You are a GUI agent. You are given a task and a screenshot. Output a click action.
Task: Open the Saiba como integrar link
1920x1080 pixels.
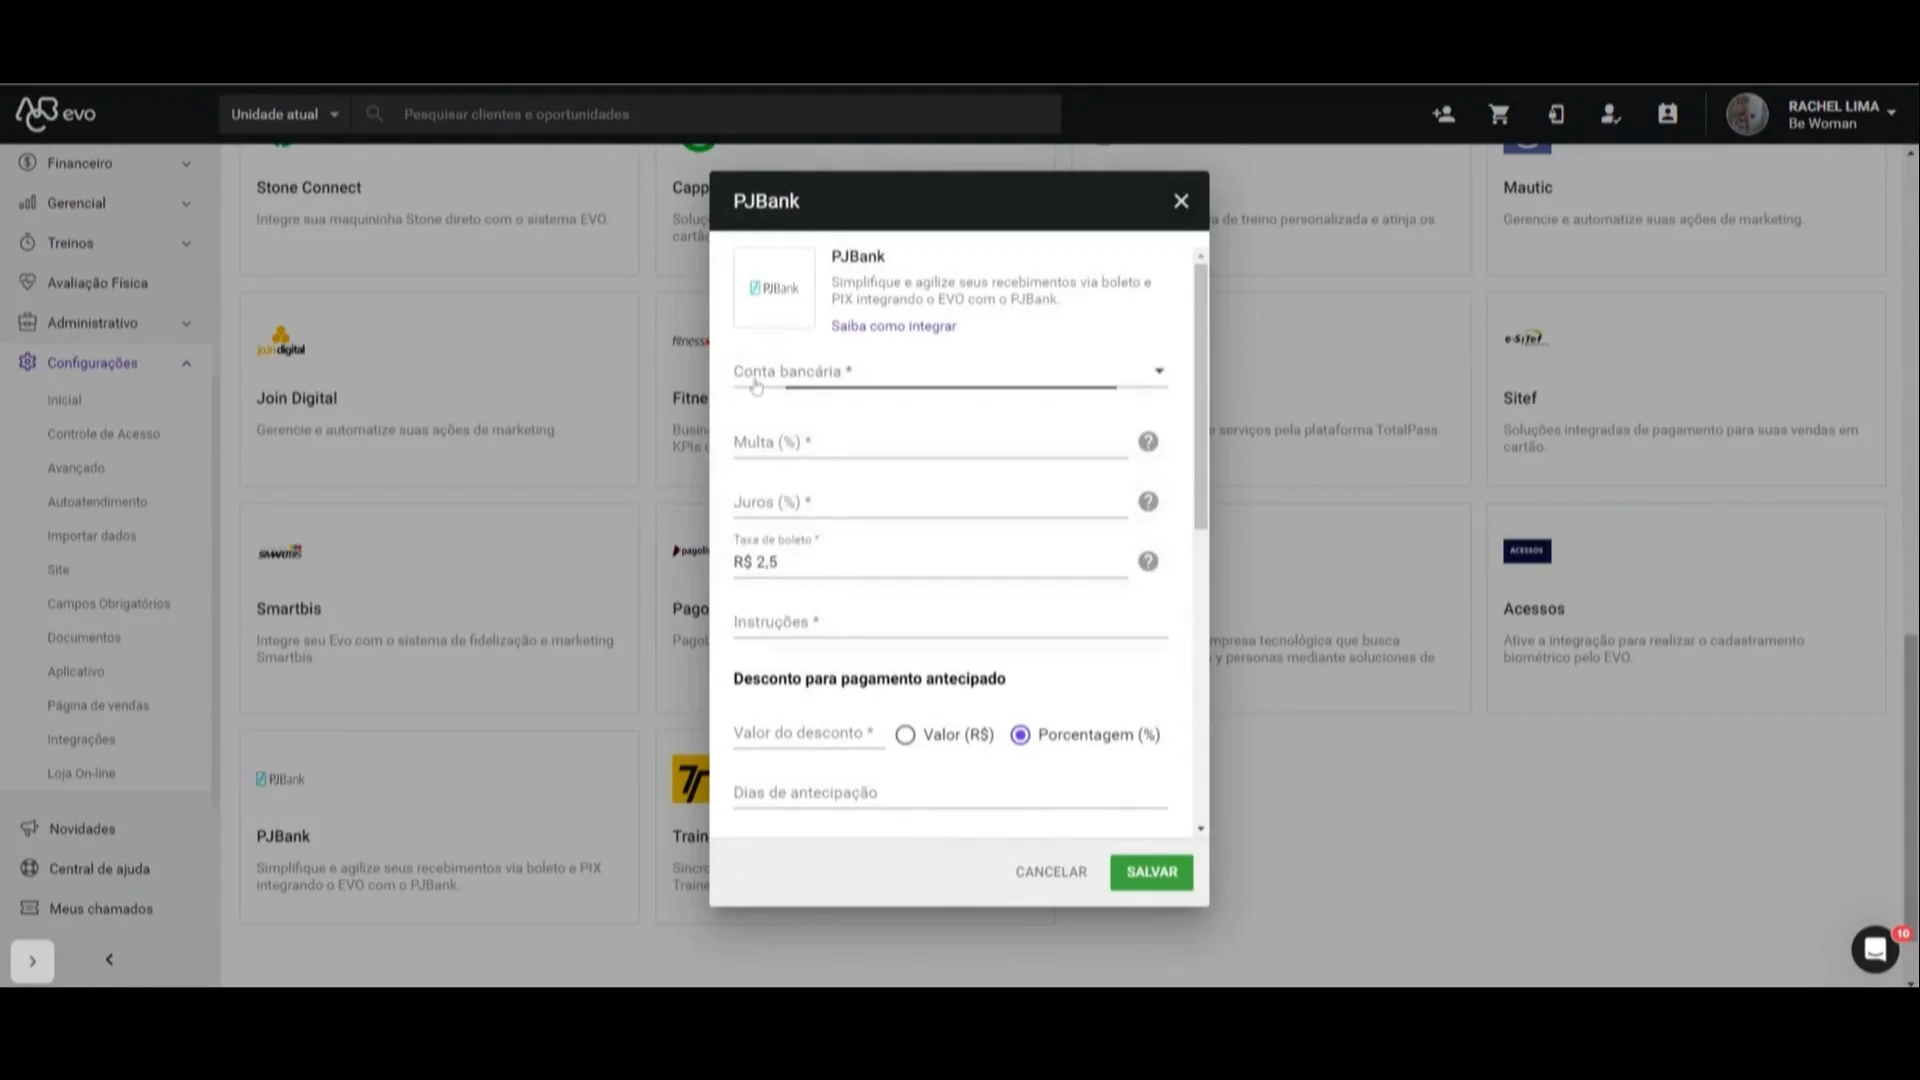point(893,326)
